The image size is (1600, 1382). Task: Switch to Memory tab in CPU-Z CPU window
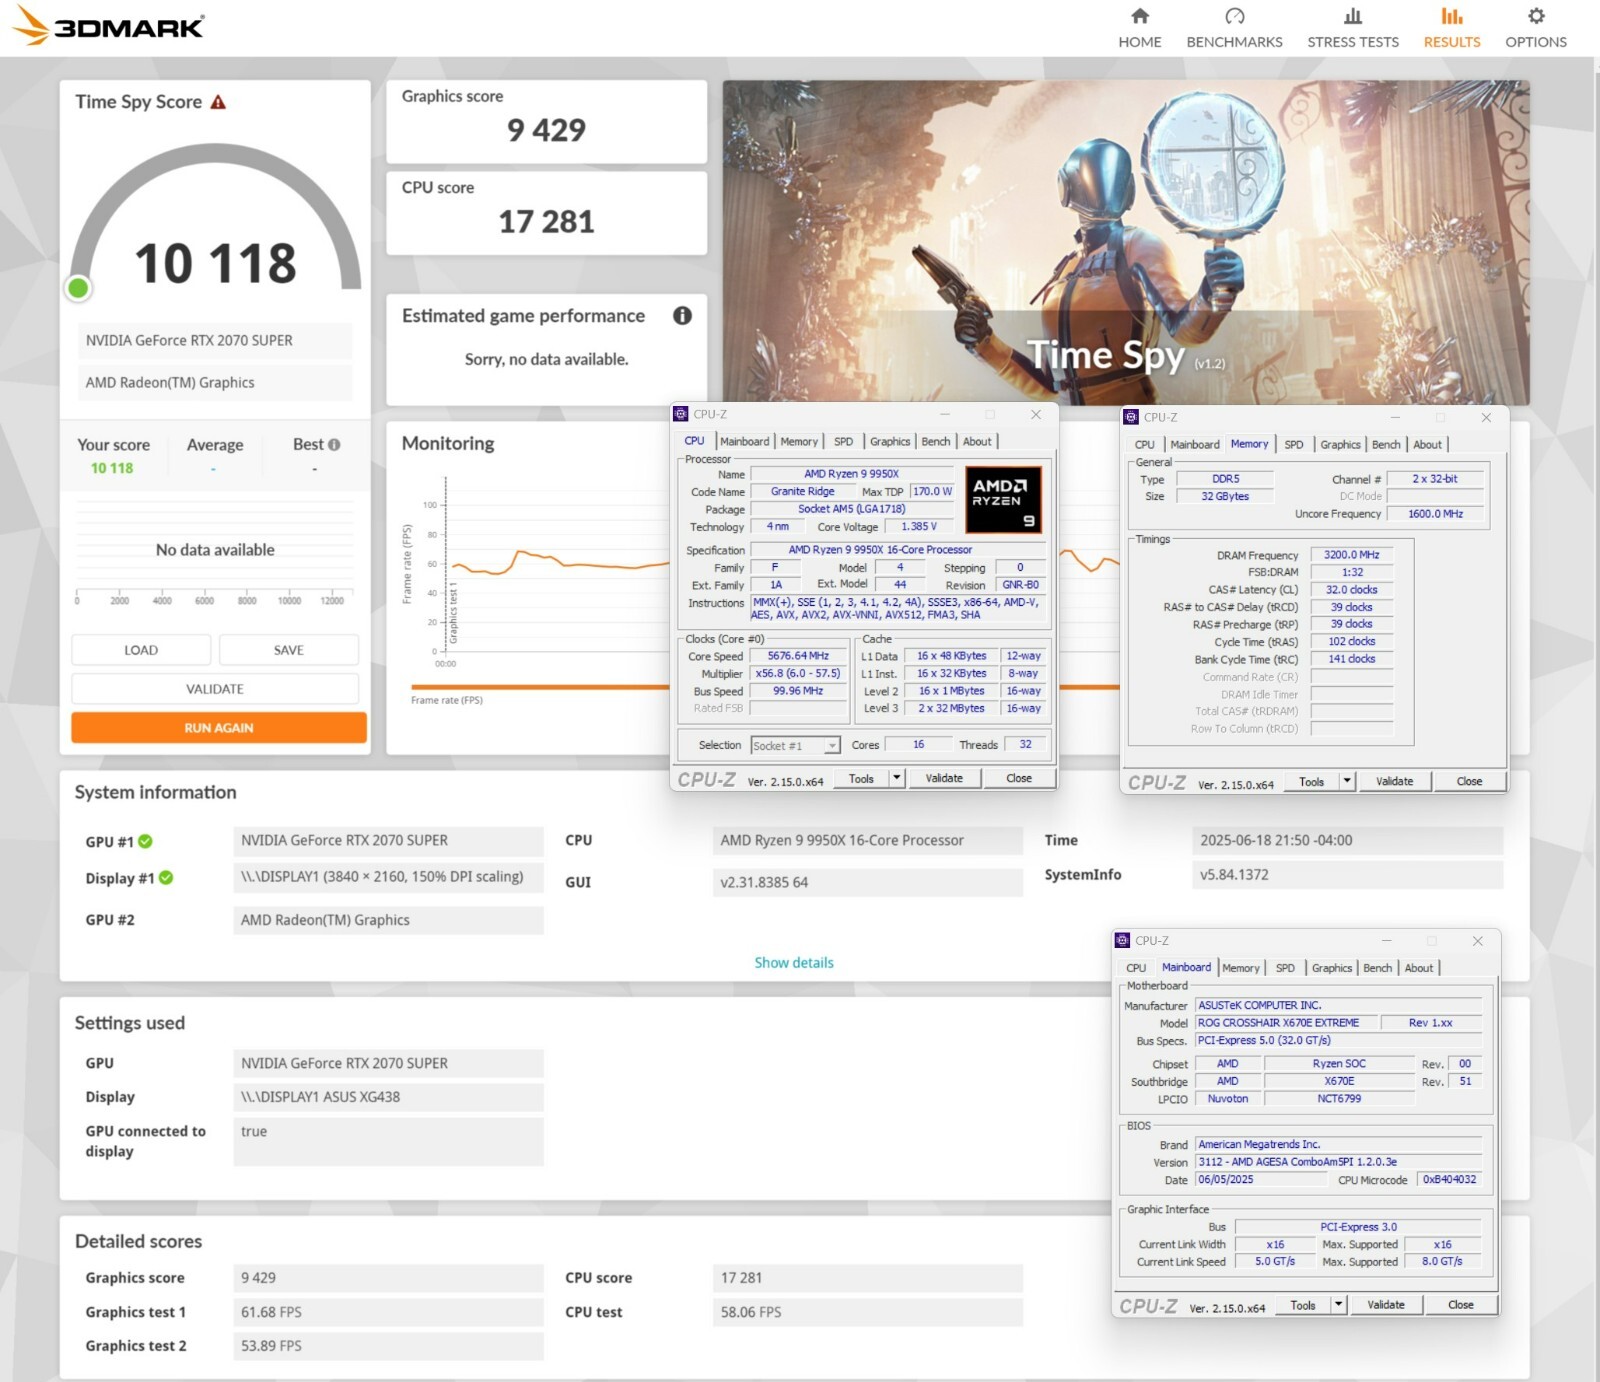[799, 442]
